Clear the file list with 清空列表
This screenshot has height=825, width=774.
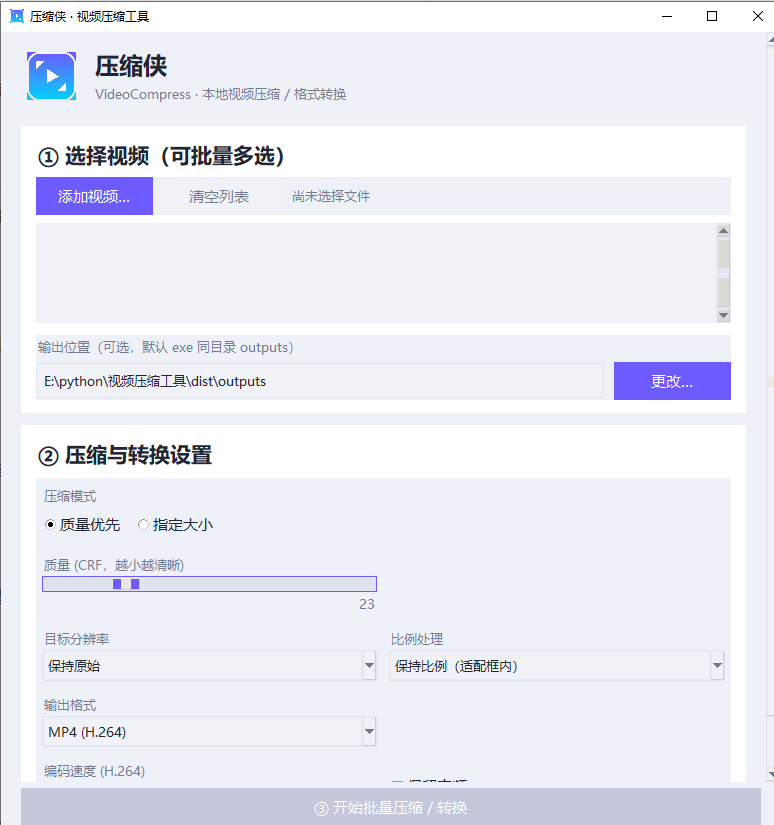pos(218,196)
